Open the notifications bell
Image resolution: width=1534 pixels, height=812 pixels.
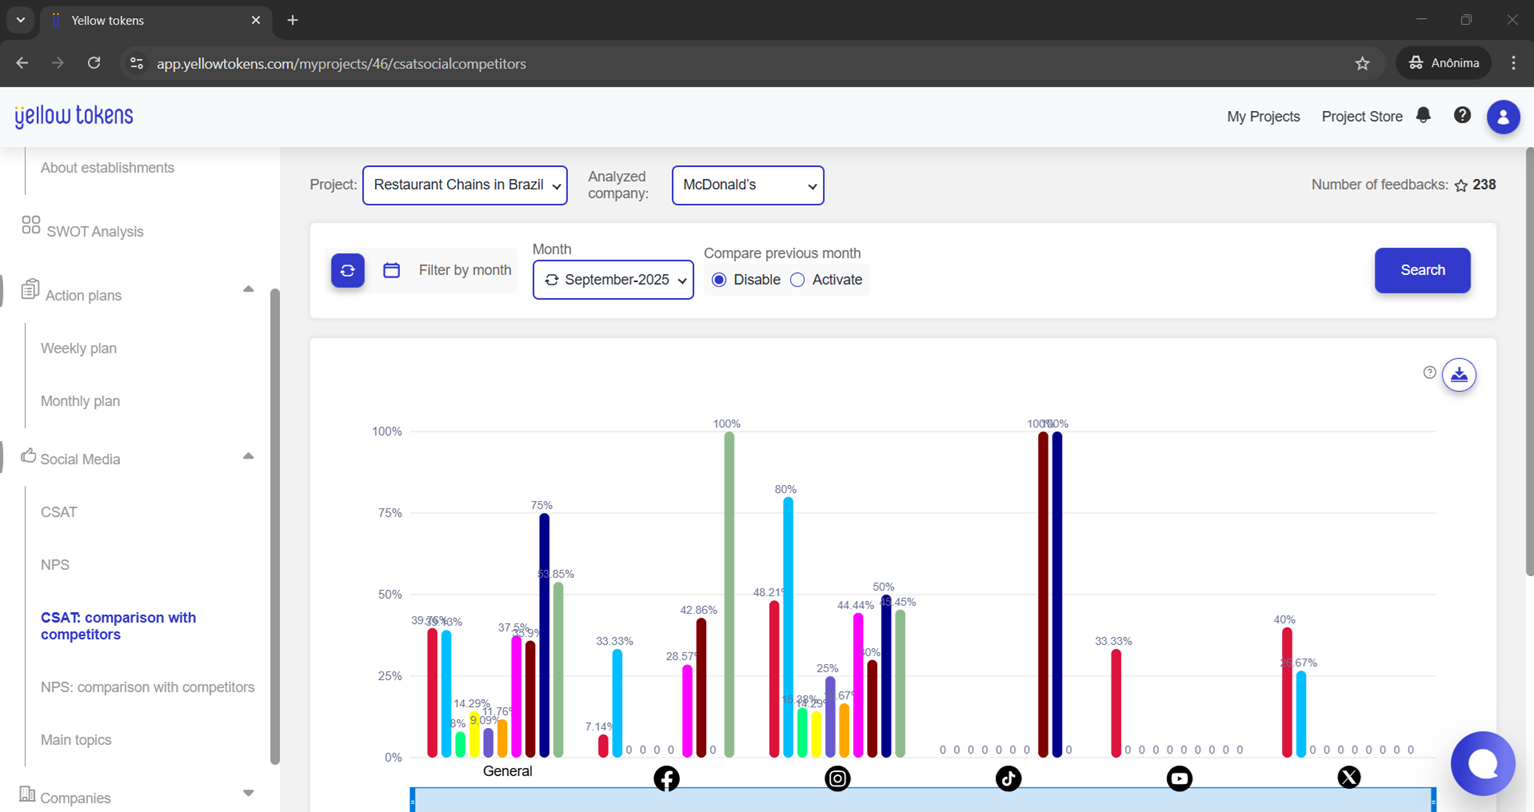[1423, 115]
